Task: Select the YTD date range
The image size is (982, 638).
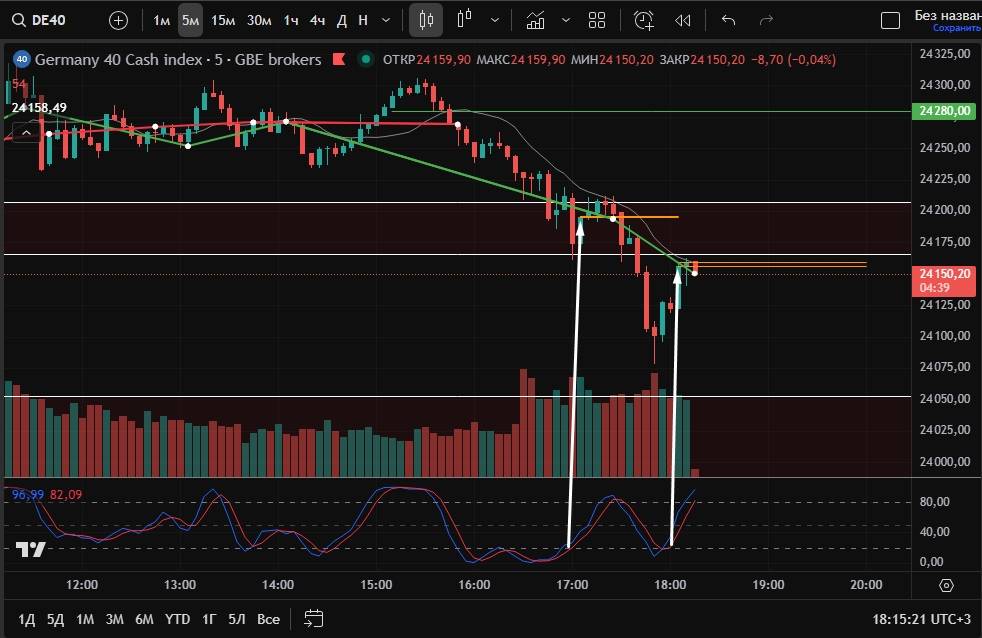Action: point(177,619)
